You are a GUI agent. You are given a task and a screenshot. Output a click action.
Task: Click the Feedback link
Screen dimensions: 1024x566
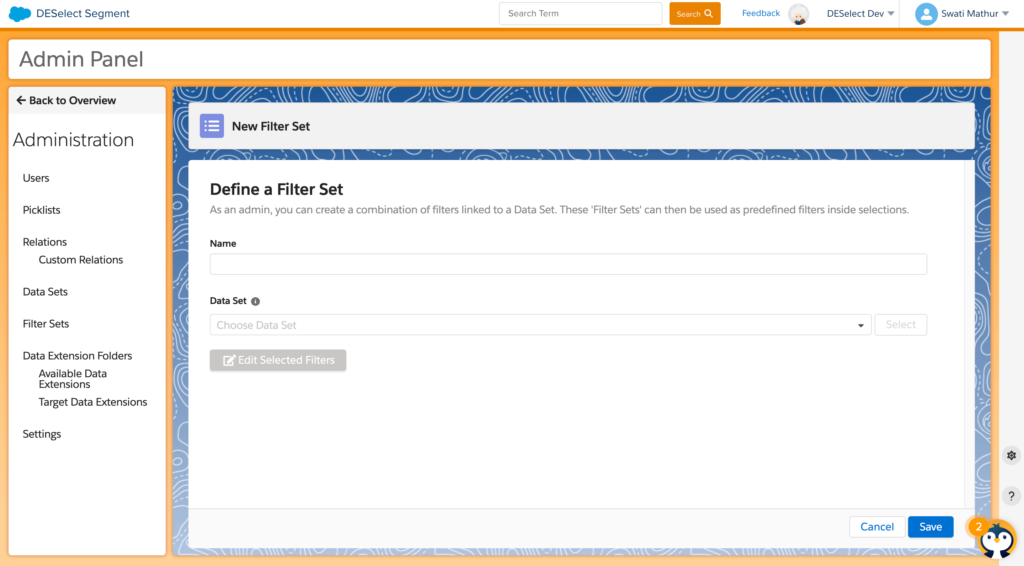point(760,13)
